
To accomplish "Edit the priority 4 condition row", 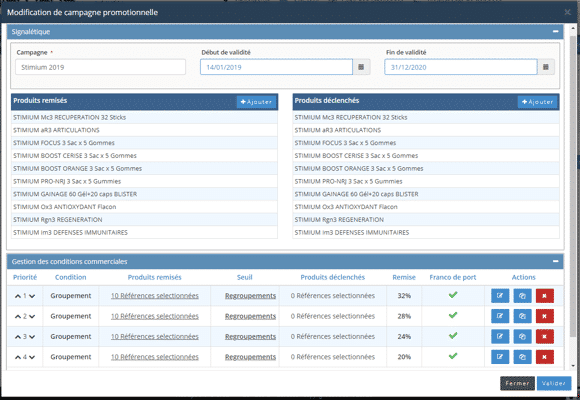I will click(500, 357).
